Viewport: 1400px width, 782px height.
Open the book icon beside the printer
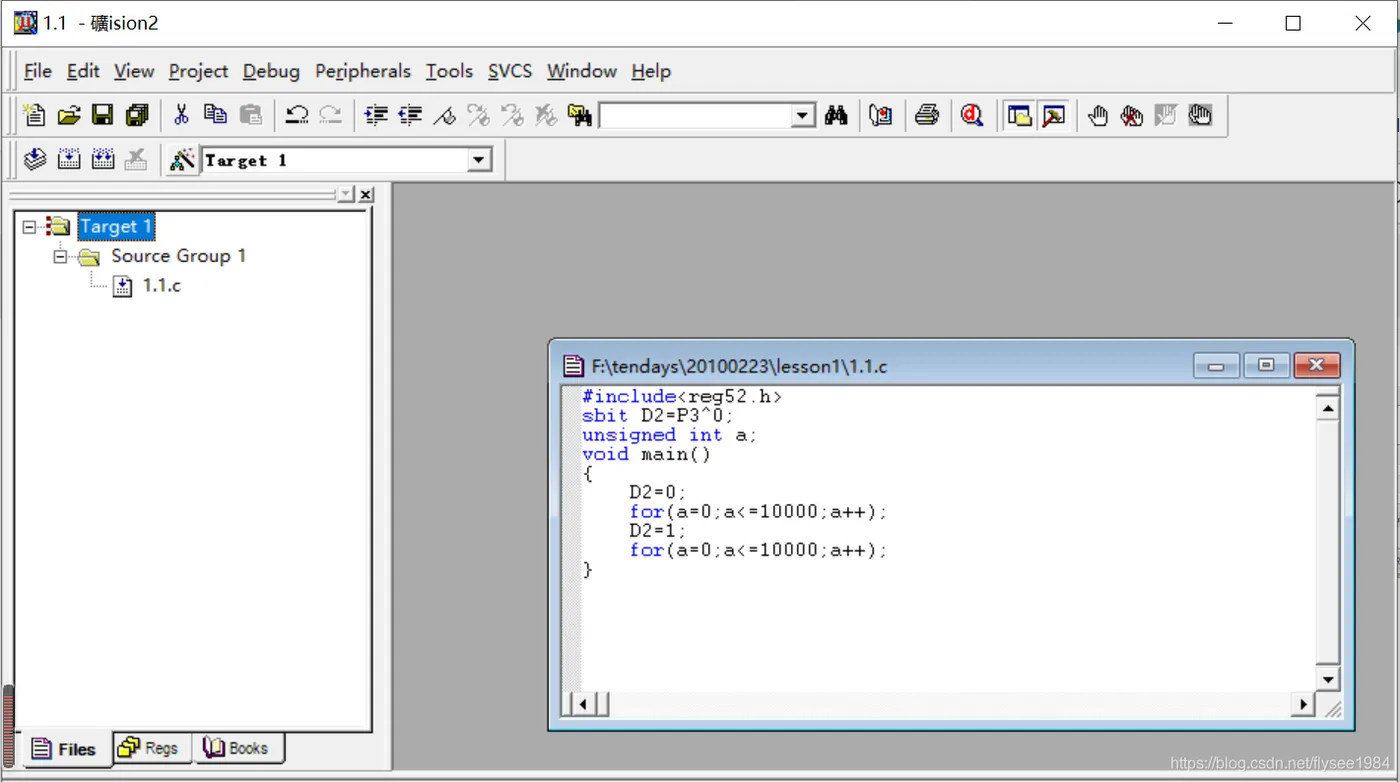pyautogui.click(x=881, y=115)
